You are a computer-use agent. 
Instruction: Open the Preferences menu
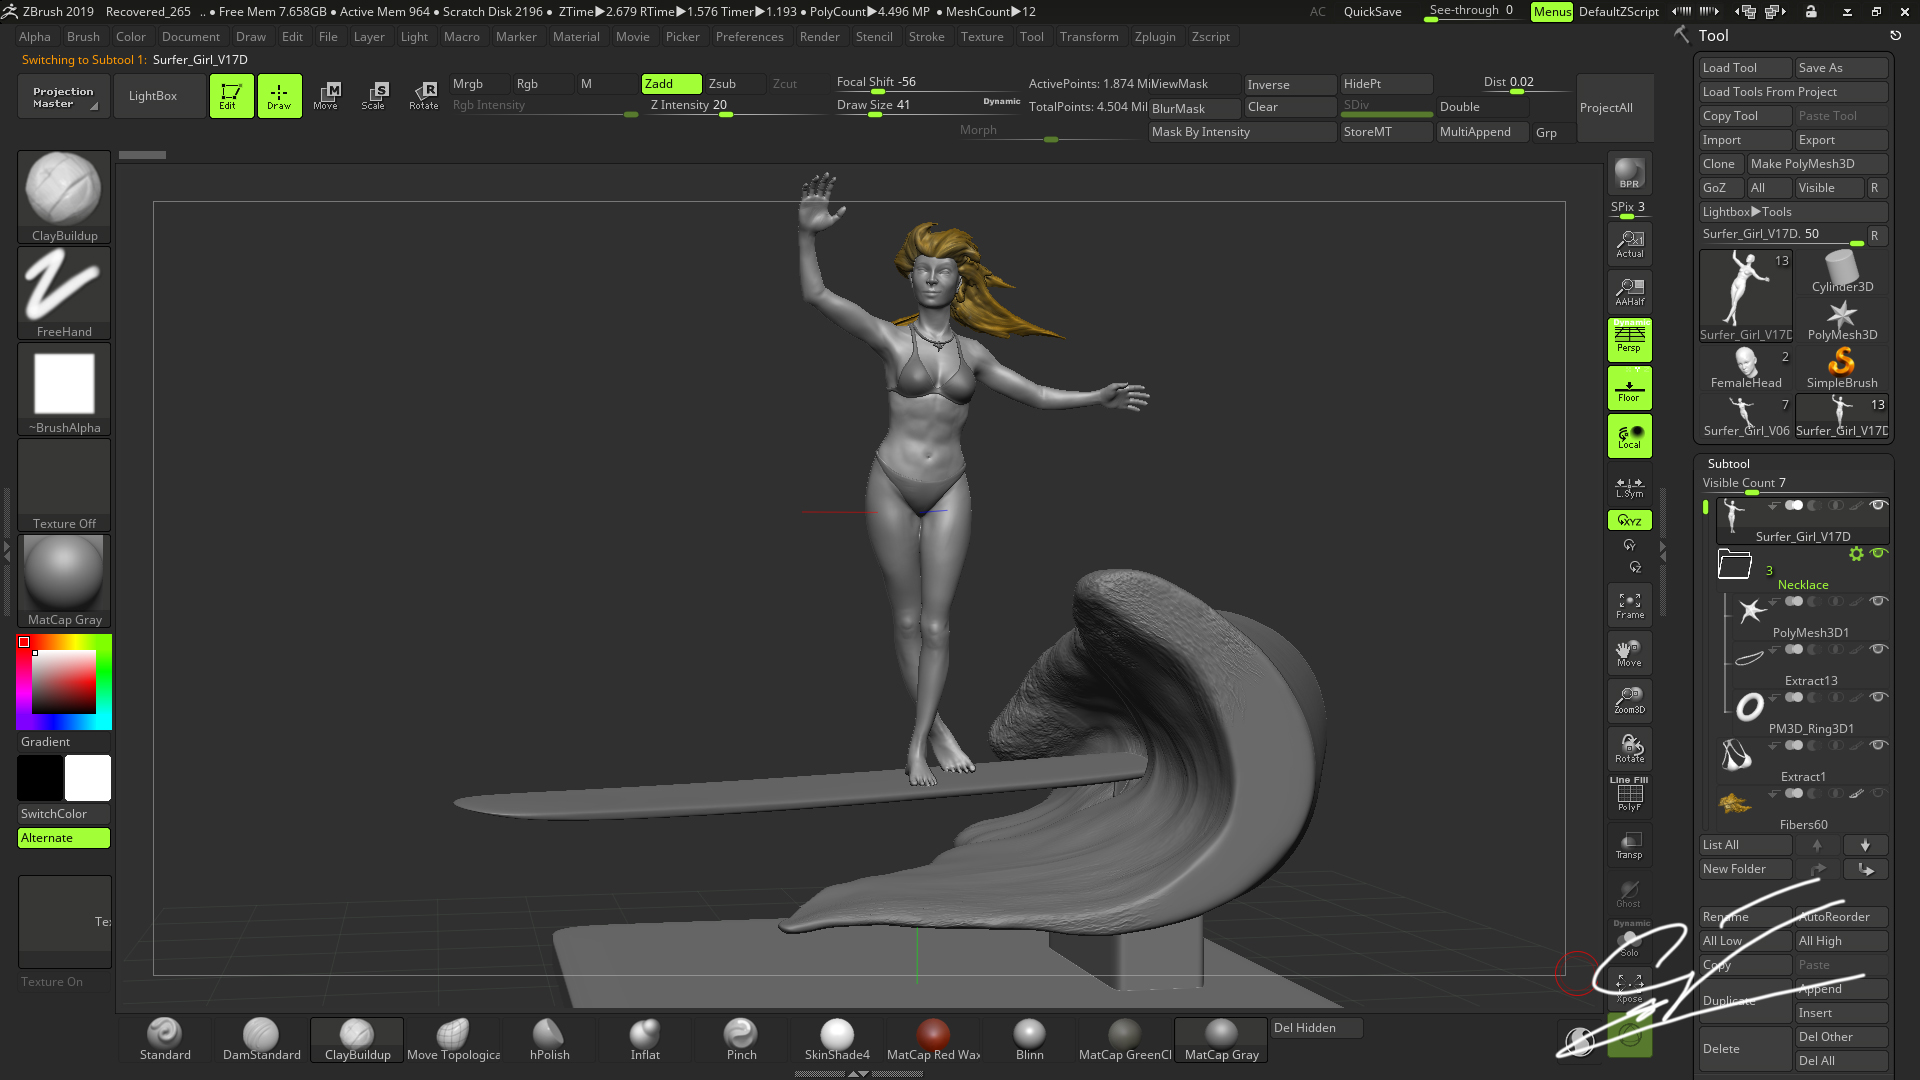point(749,37)
